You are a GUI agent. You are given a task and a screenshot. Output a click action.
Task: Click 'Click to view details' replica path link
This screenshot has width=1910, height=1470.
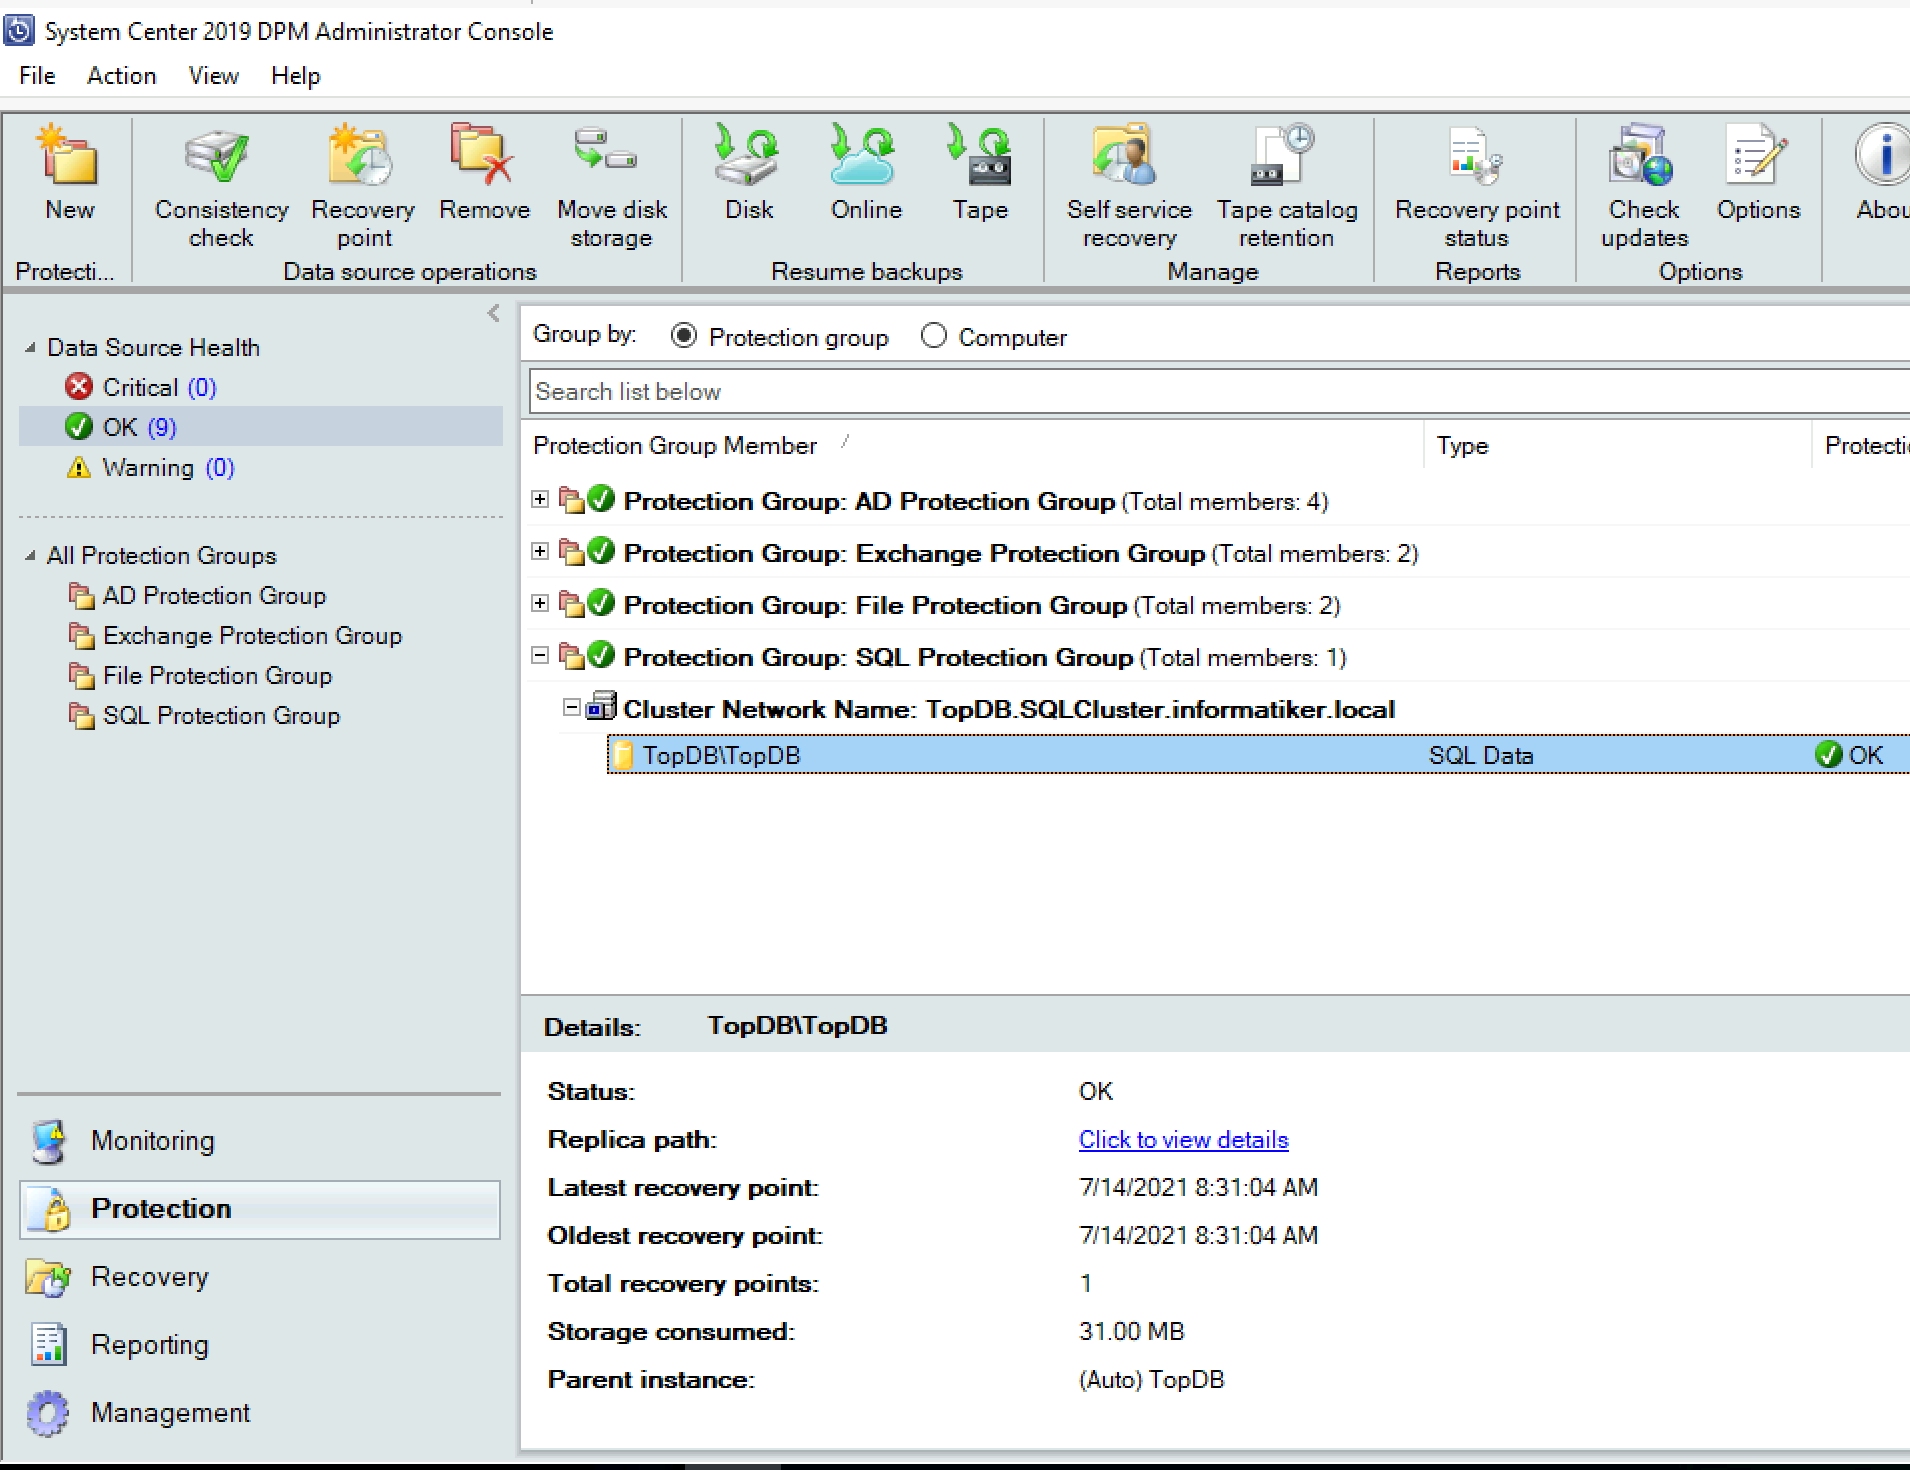tap(1183, 1140)
